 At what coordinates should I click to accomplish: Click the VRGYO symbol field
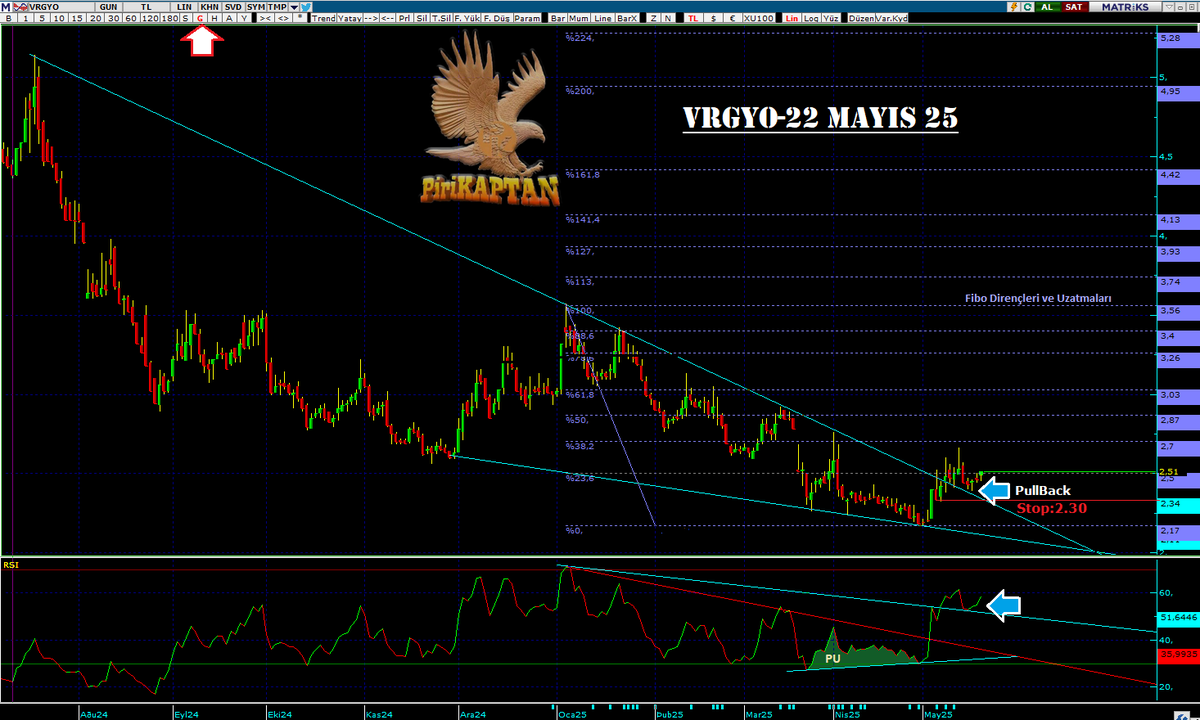[62, 7]
